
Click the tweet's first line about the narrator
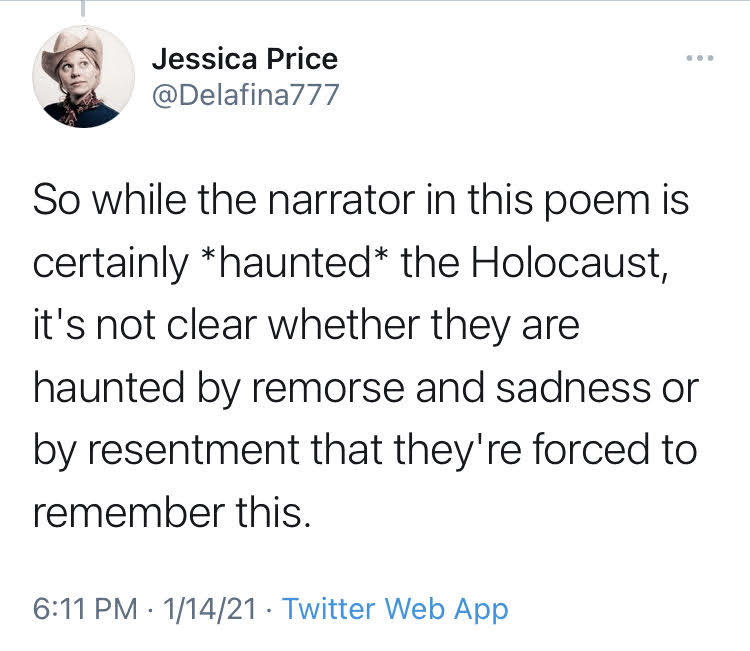point(360,204)
